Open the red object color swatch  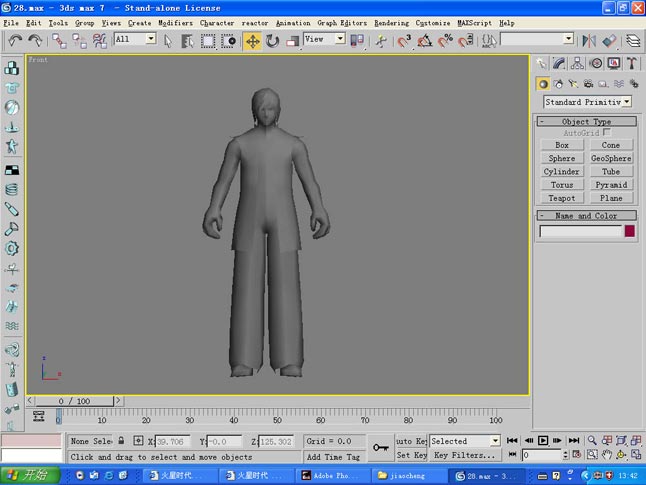(630, 231)
